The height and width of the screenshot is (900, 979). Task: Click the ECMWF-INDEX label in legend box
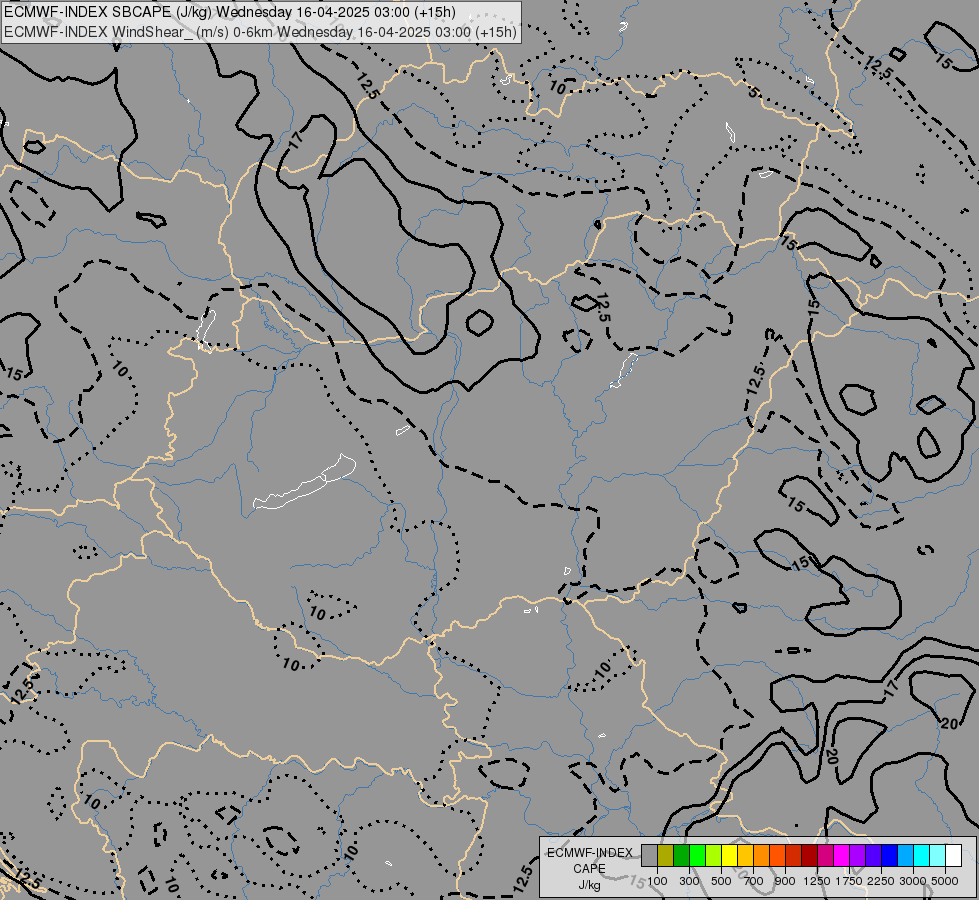pyautogui.click(x=589, y=853)
